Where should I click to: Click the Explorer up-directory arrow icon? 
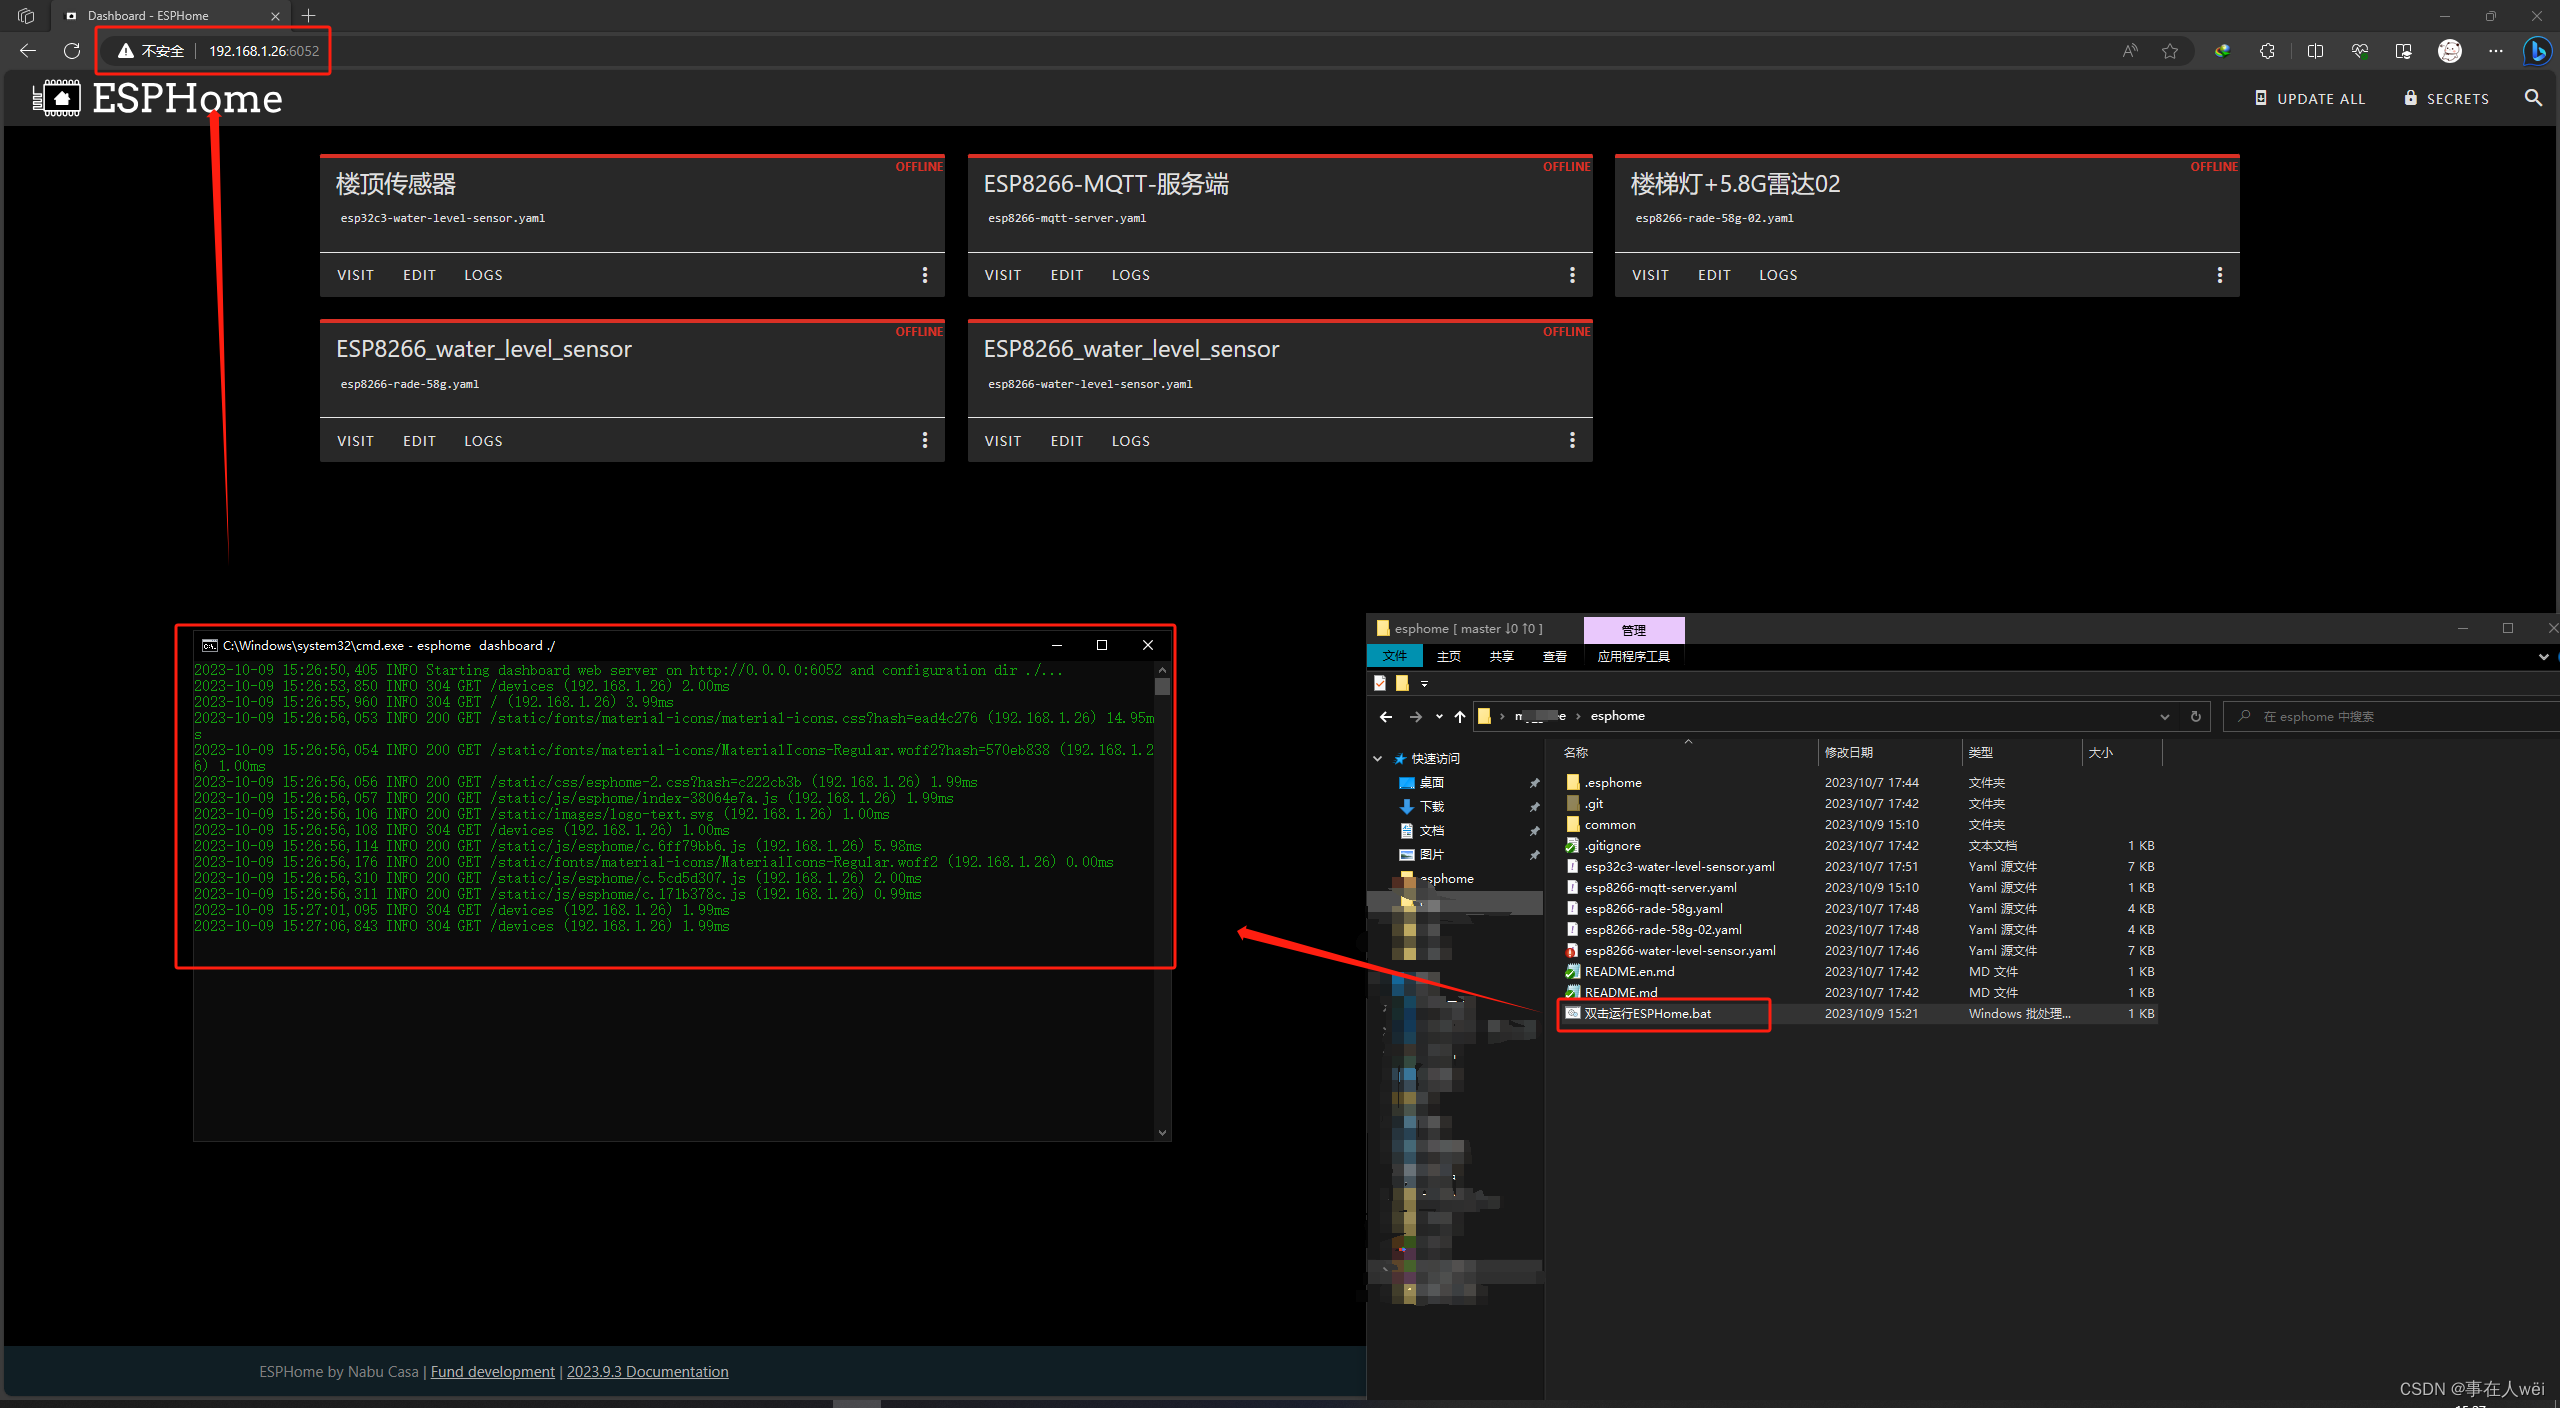[x=1460, y=716]
